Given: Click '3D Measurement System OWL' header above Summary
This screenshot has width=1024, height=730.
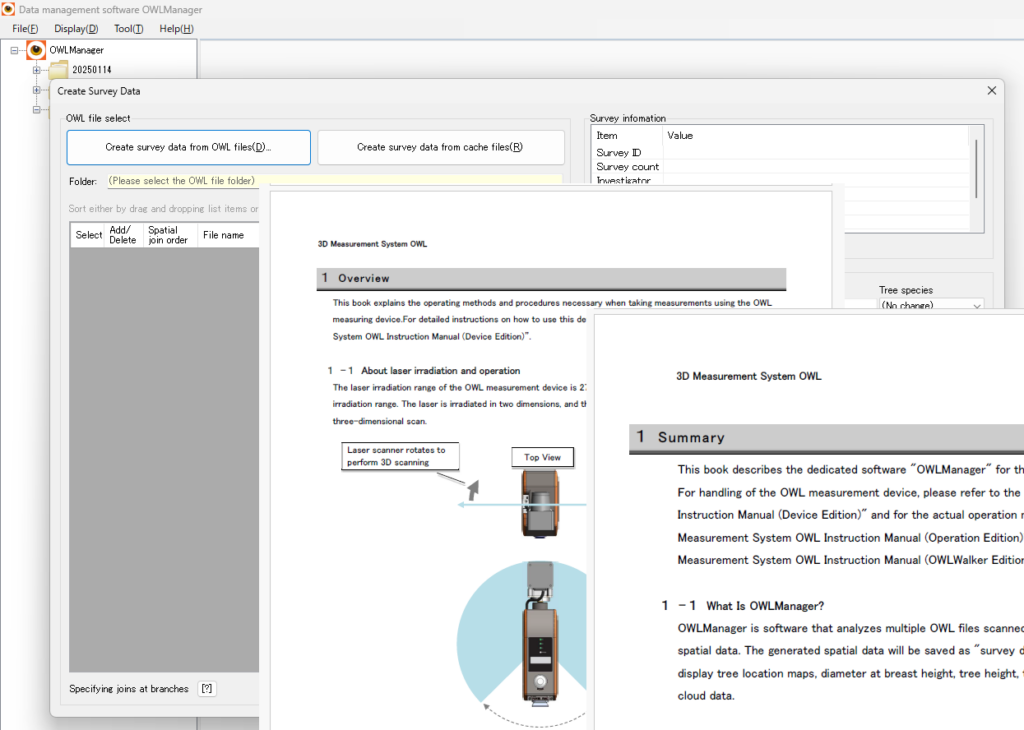Looking at the screenshot, I should click(748, 376).
